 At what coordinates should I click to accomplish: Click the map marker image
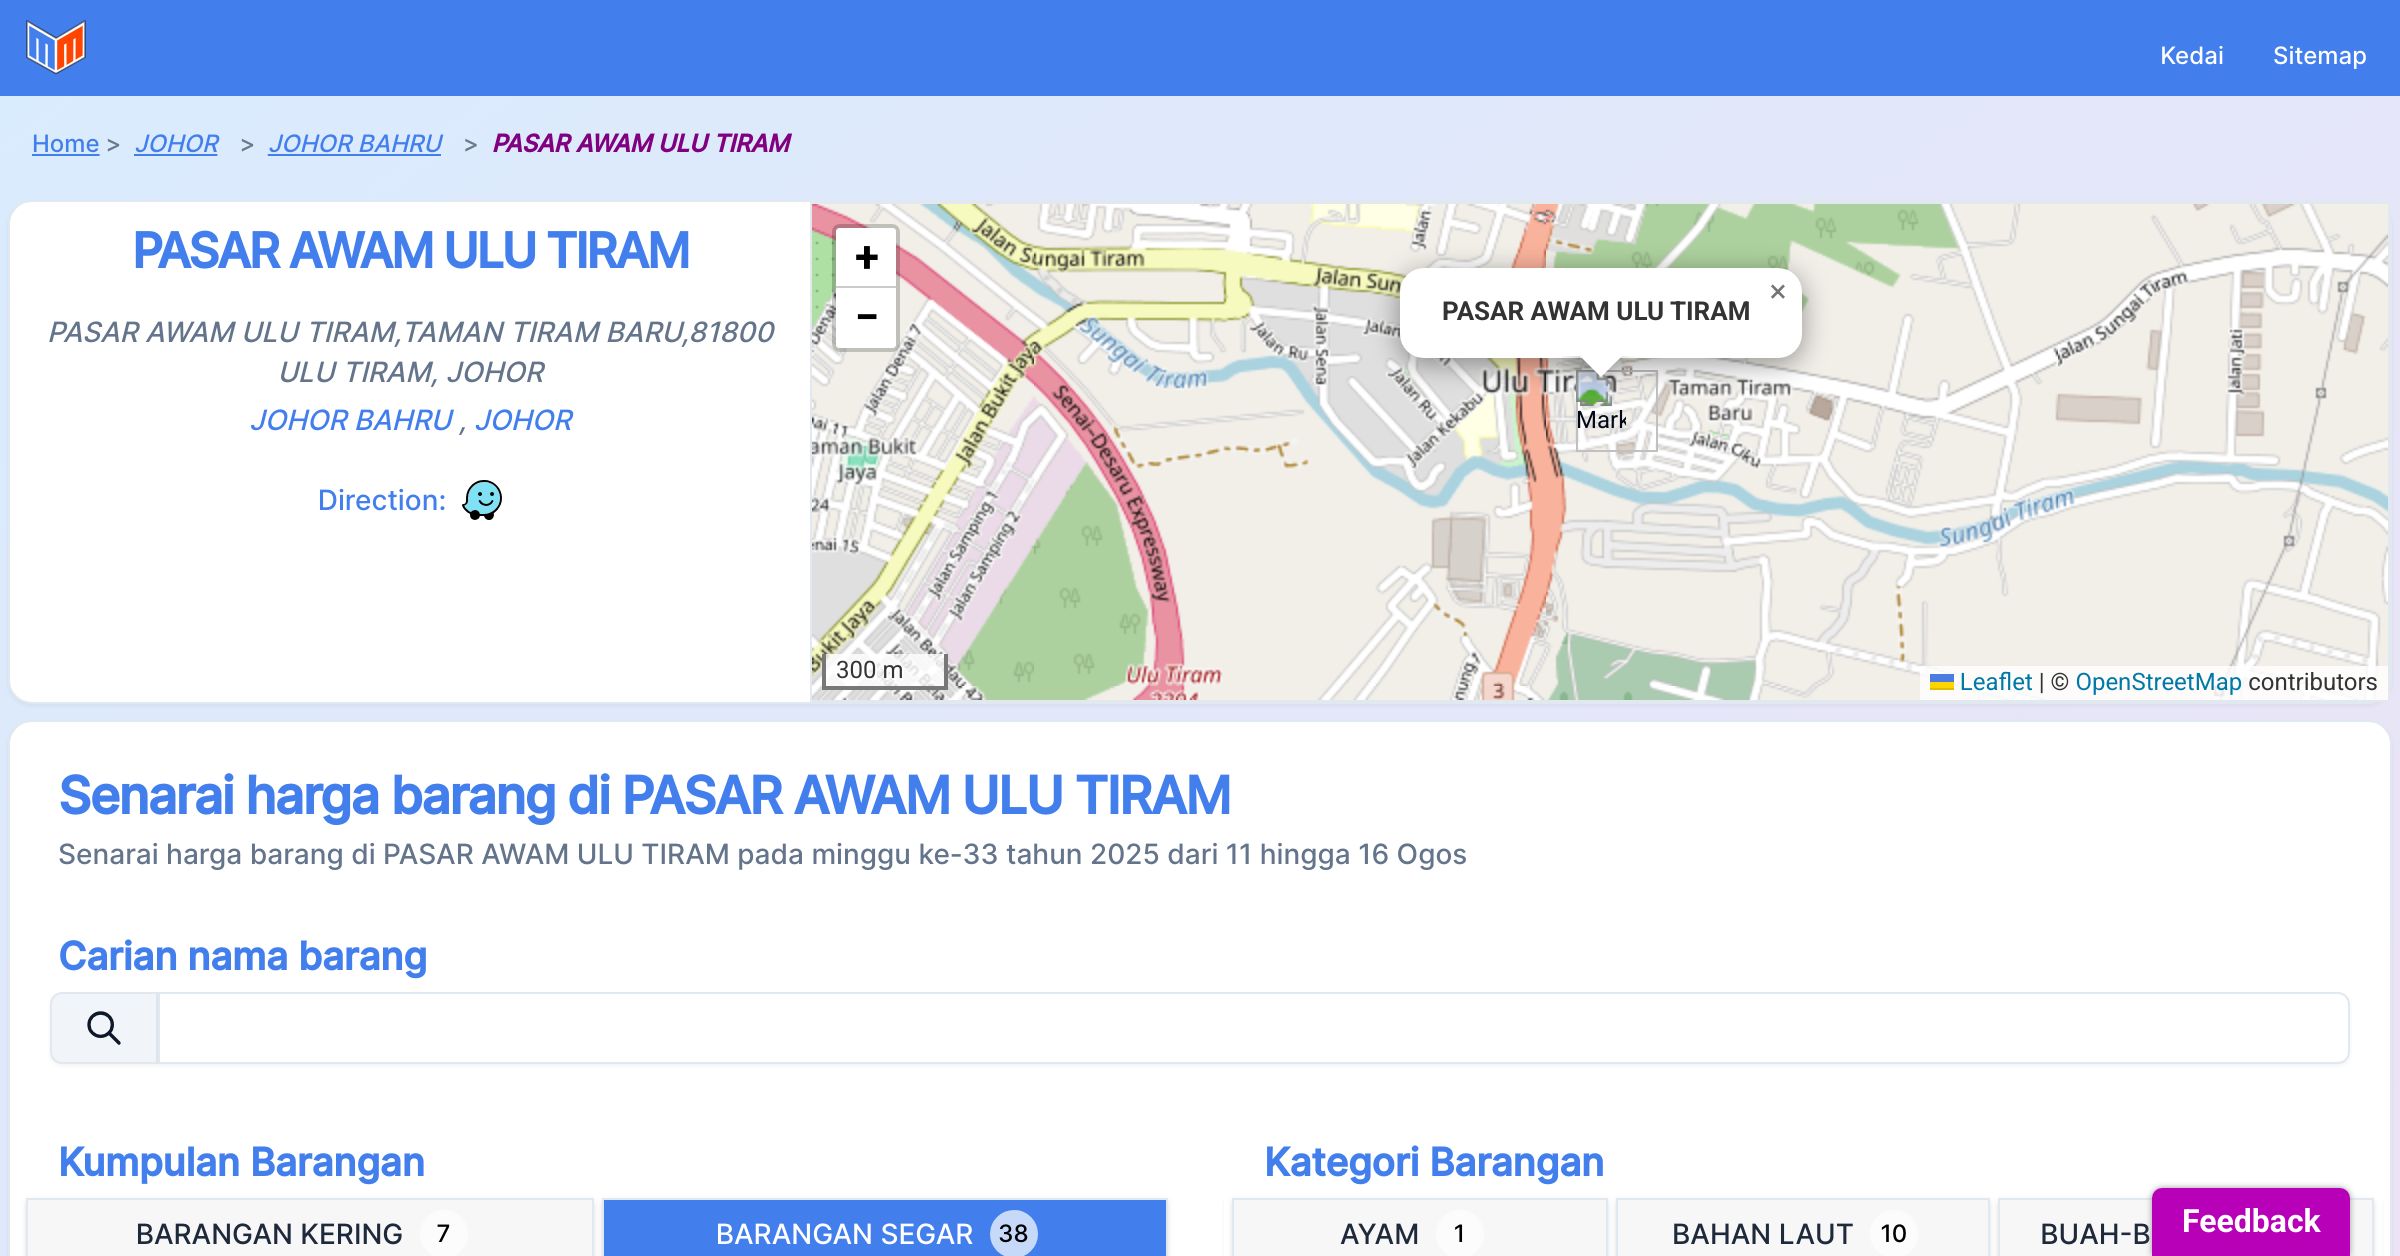point(1596,390)
